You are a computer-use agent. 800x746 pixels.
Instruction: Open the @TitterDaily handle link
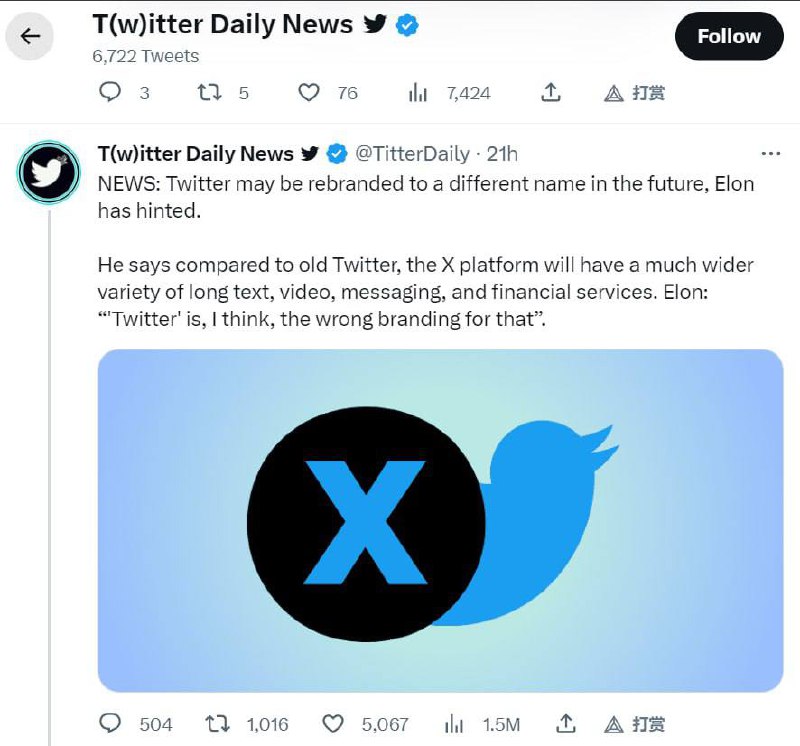413,154
